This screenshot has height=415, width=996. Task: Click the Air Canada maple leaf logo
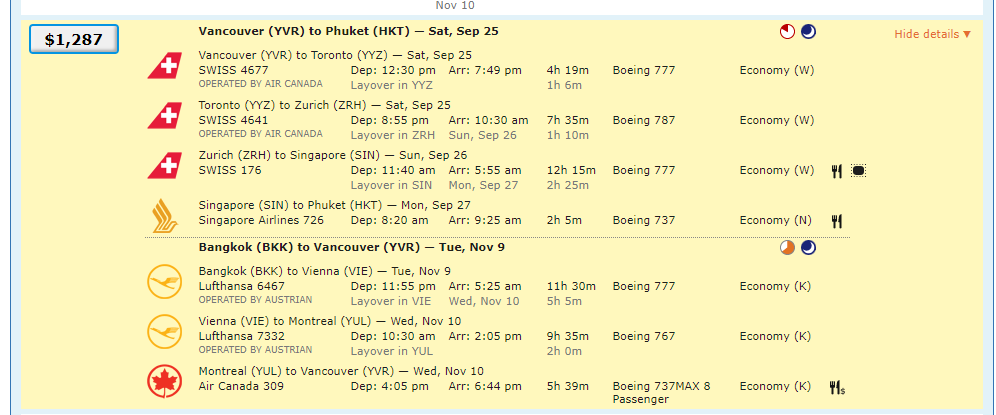pos(164,381)
